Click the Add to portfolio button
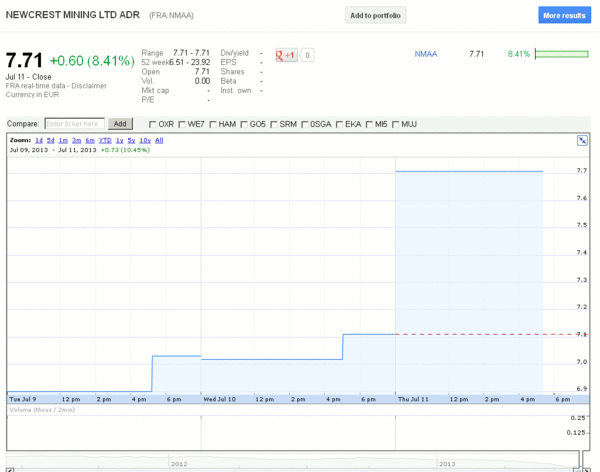 point(375,15)
